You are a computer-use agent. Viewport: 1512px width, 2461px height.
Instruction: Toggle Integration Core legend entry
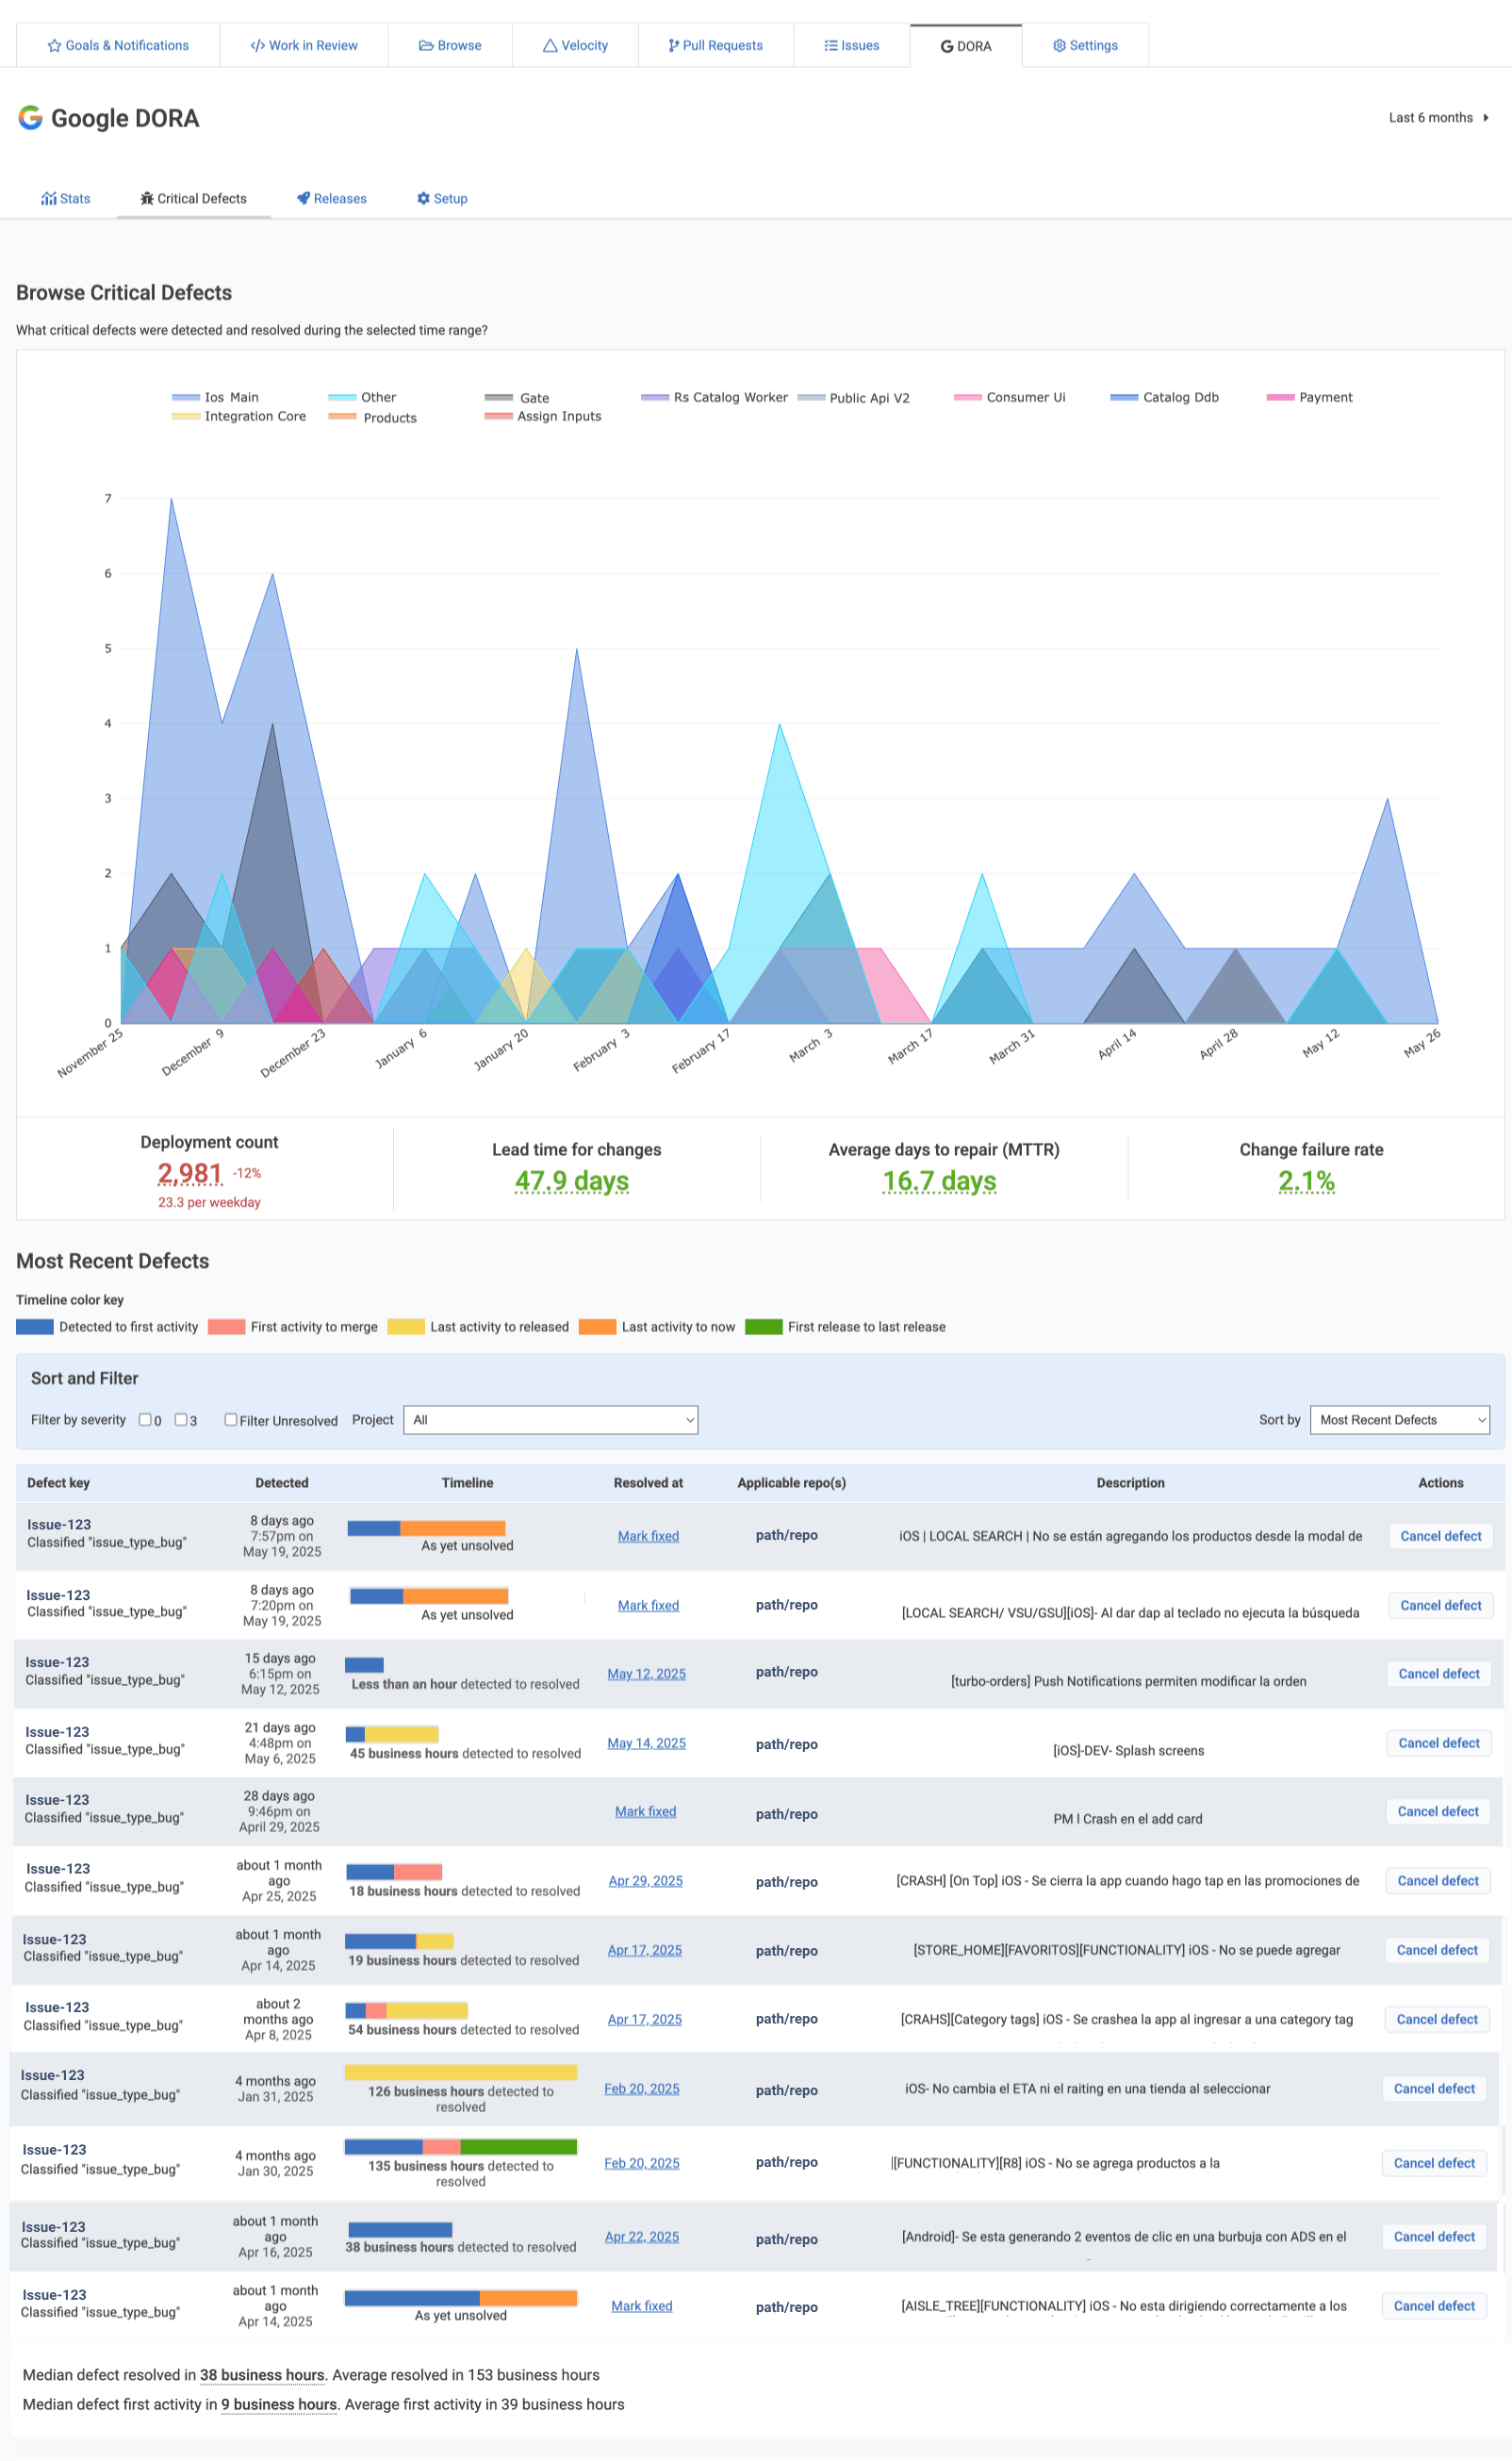pyautogui.click(x=239, y=417)
